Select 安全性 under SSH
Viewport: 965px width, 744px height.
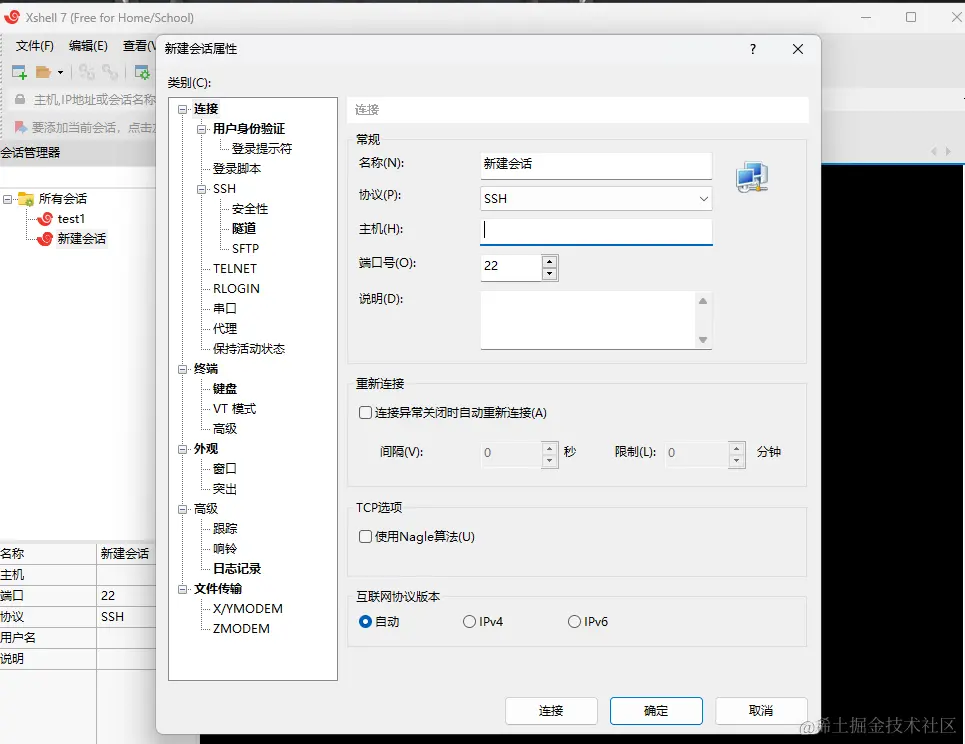(x=250, y=209)
